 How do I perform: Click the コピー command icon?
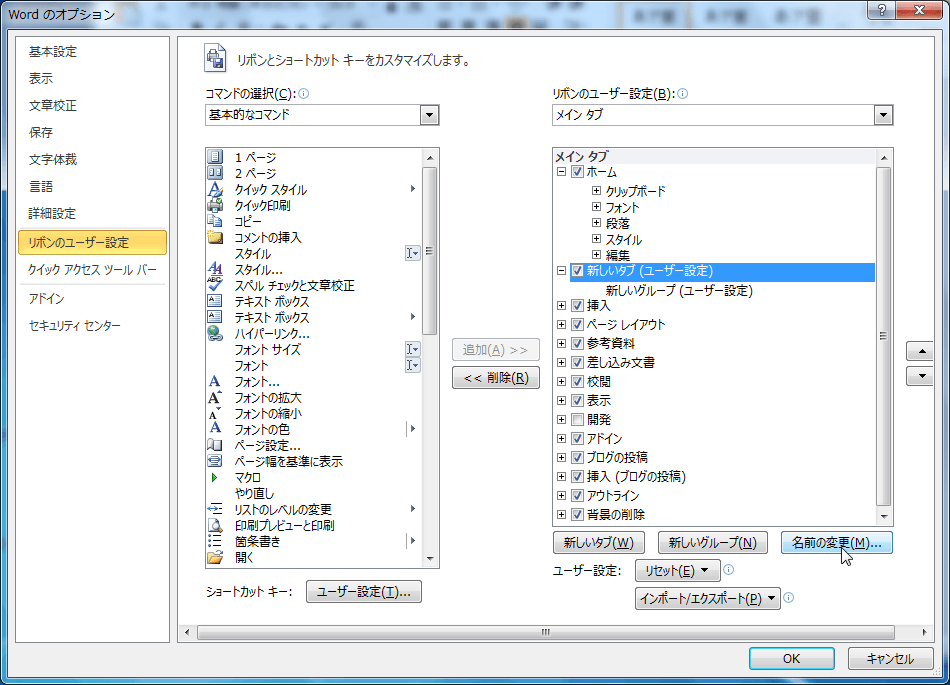215,221
